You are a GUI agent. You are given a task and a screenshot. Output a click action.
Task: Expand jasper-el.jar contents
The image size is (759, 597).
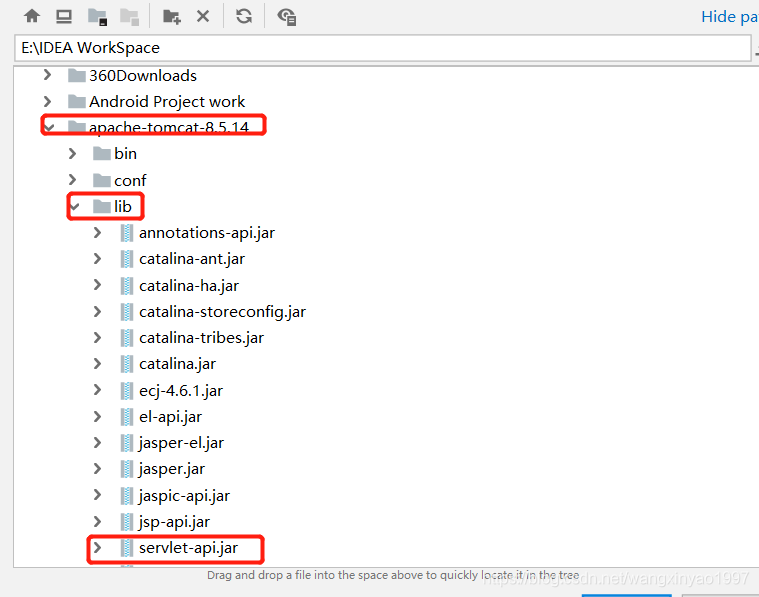coord(97,443)
